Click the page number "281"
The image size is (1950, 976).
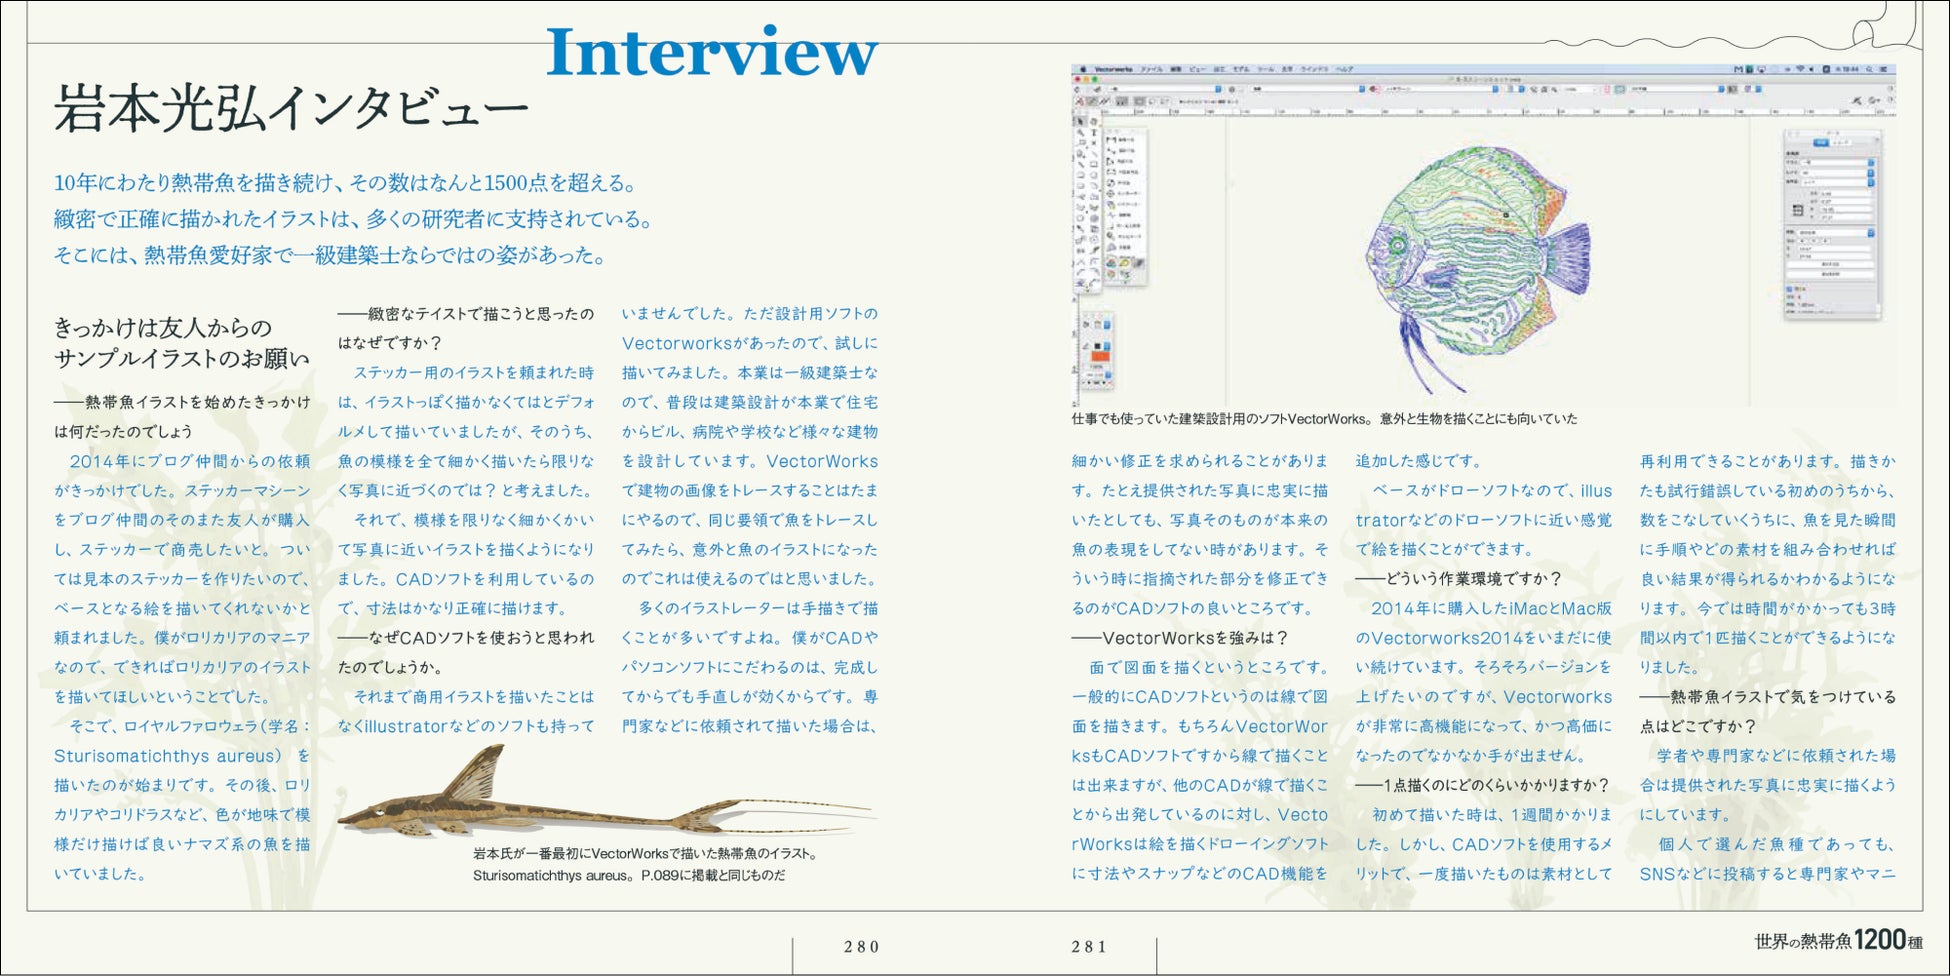[1089, 947]
